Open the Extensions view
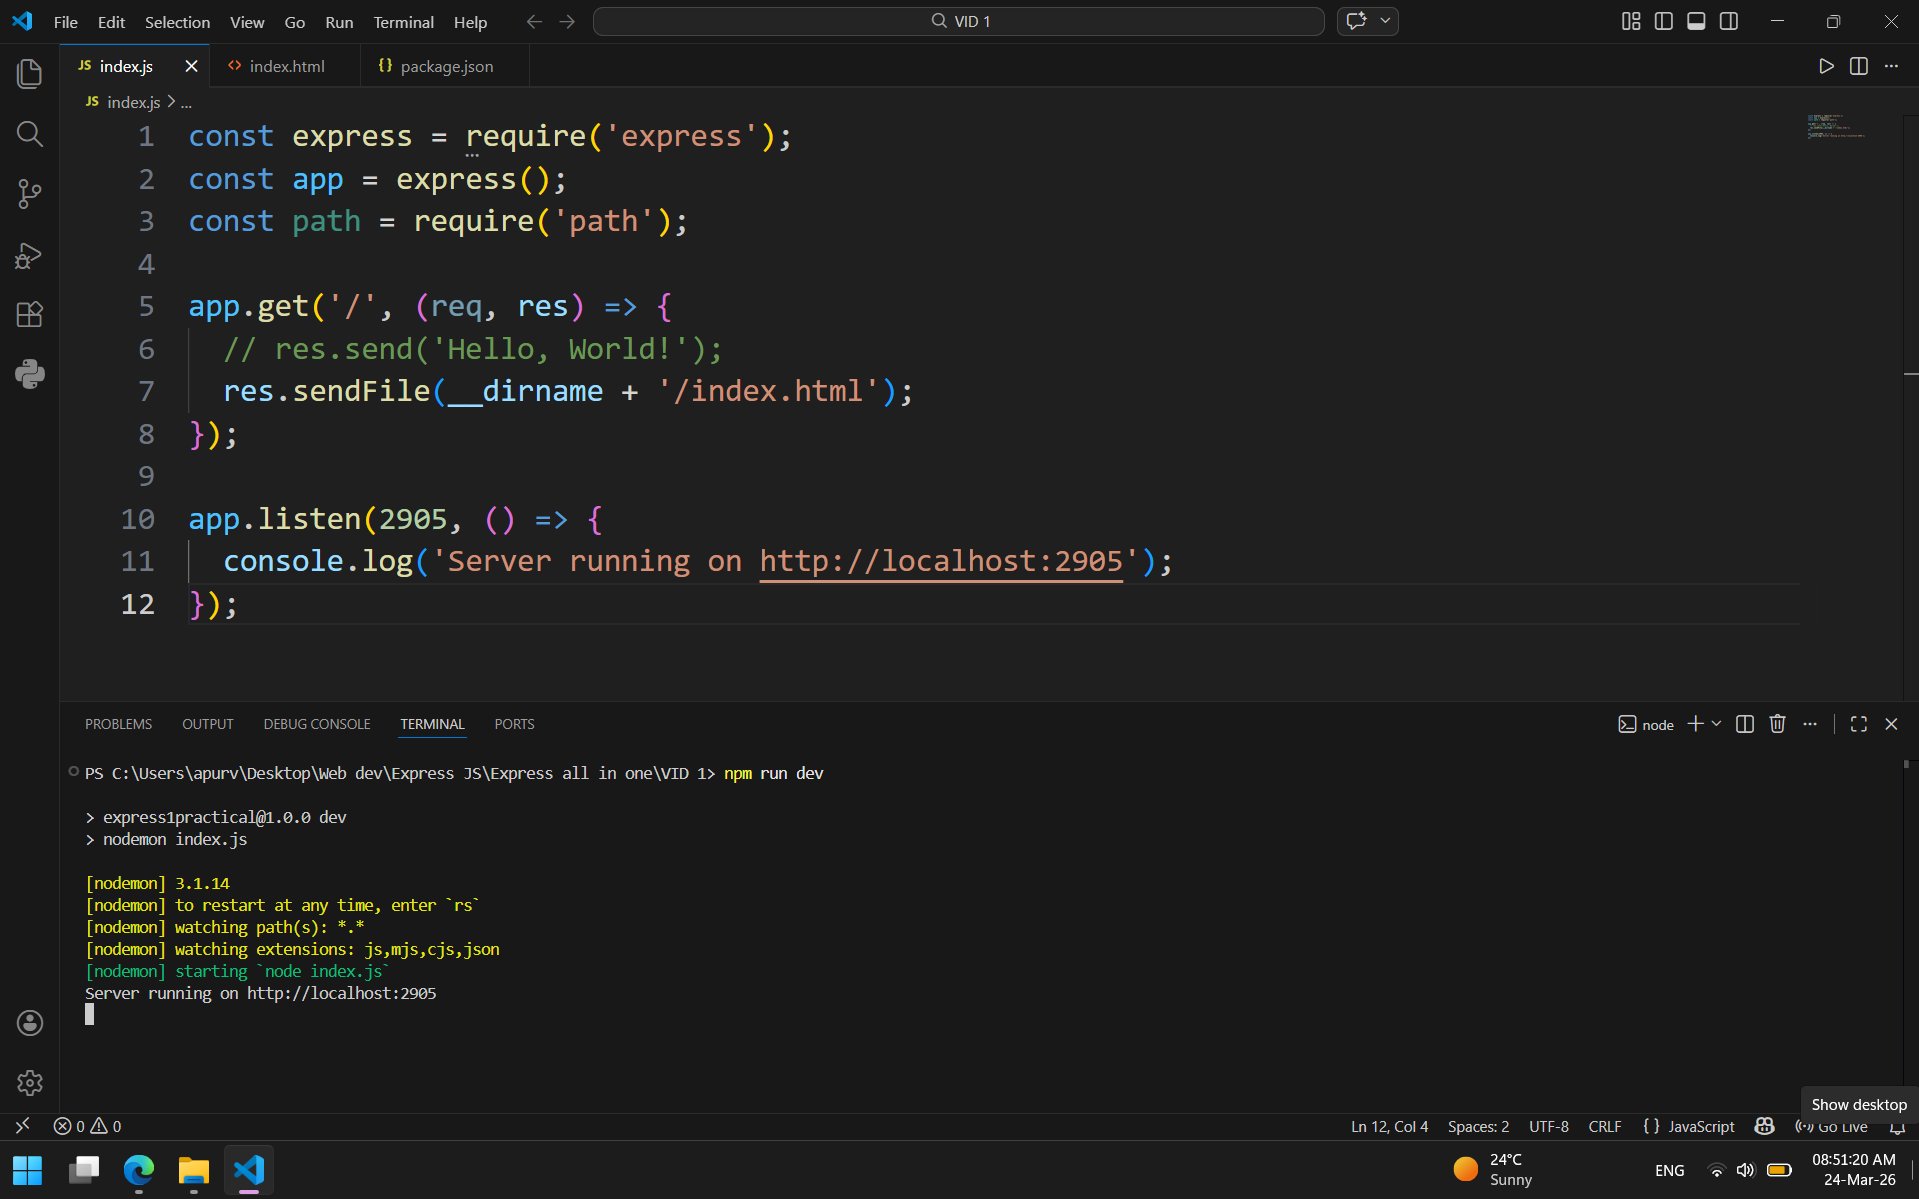The height and width of the screenshot is (1199, 1919). [x=30, y=315]
